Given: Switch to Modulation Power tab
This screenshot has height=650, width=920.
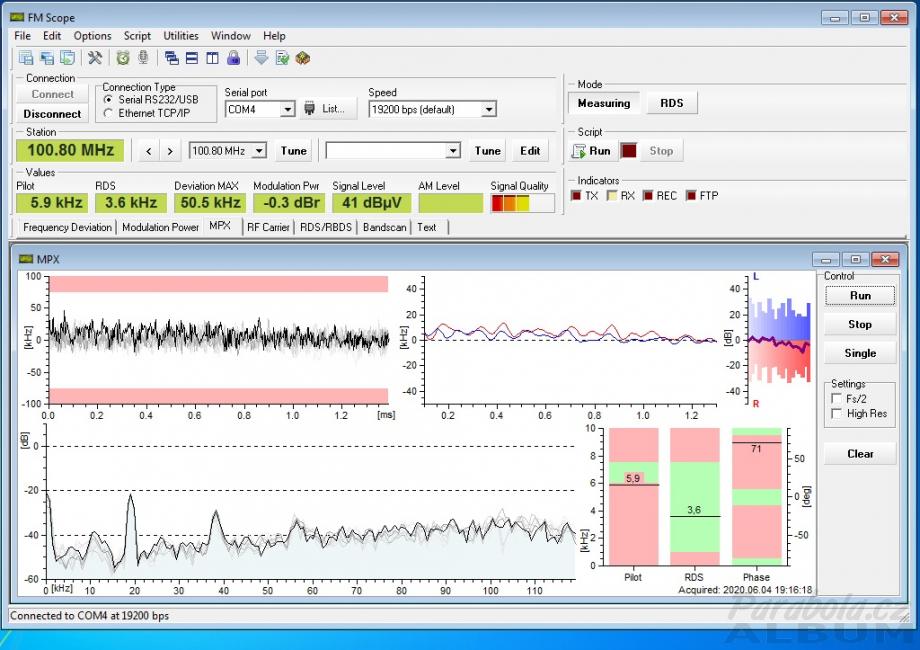Looking at the screenshot, I should [x=160, y=228].
